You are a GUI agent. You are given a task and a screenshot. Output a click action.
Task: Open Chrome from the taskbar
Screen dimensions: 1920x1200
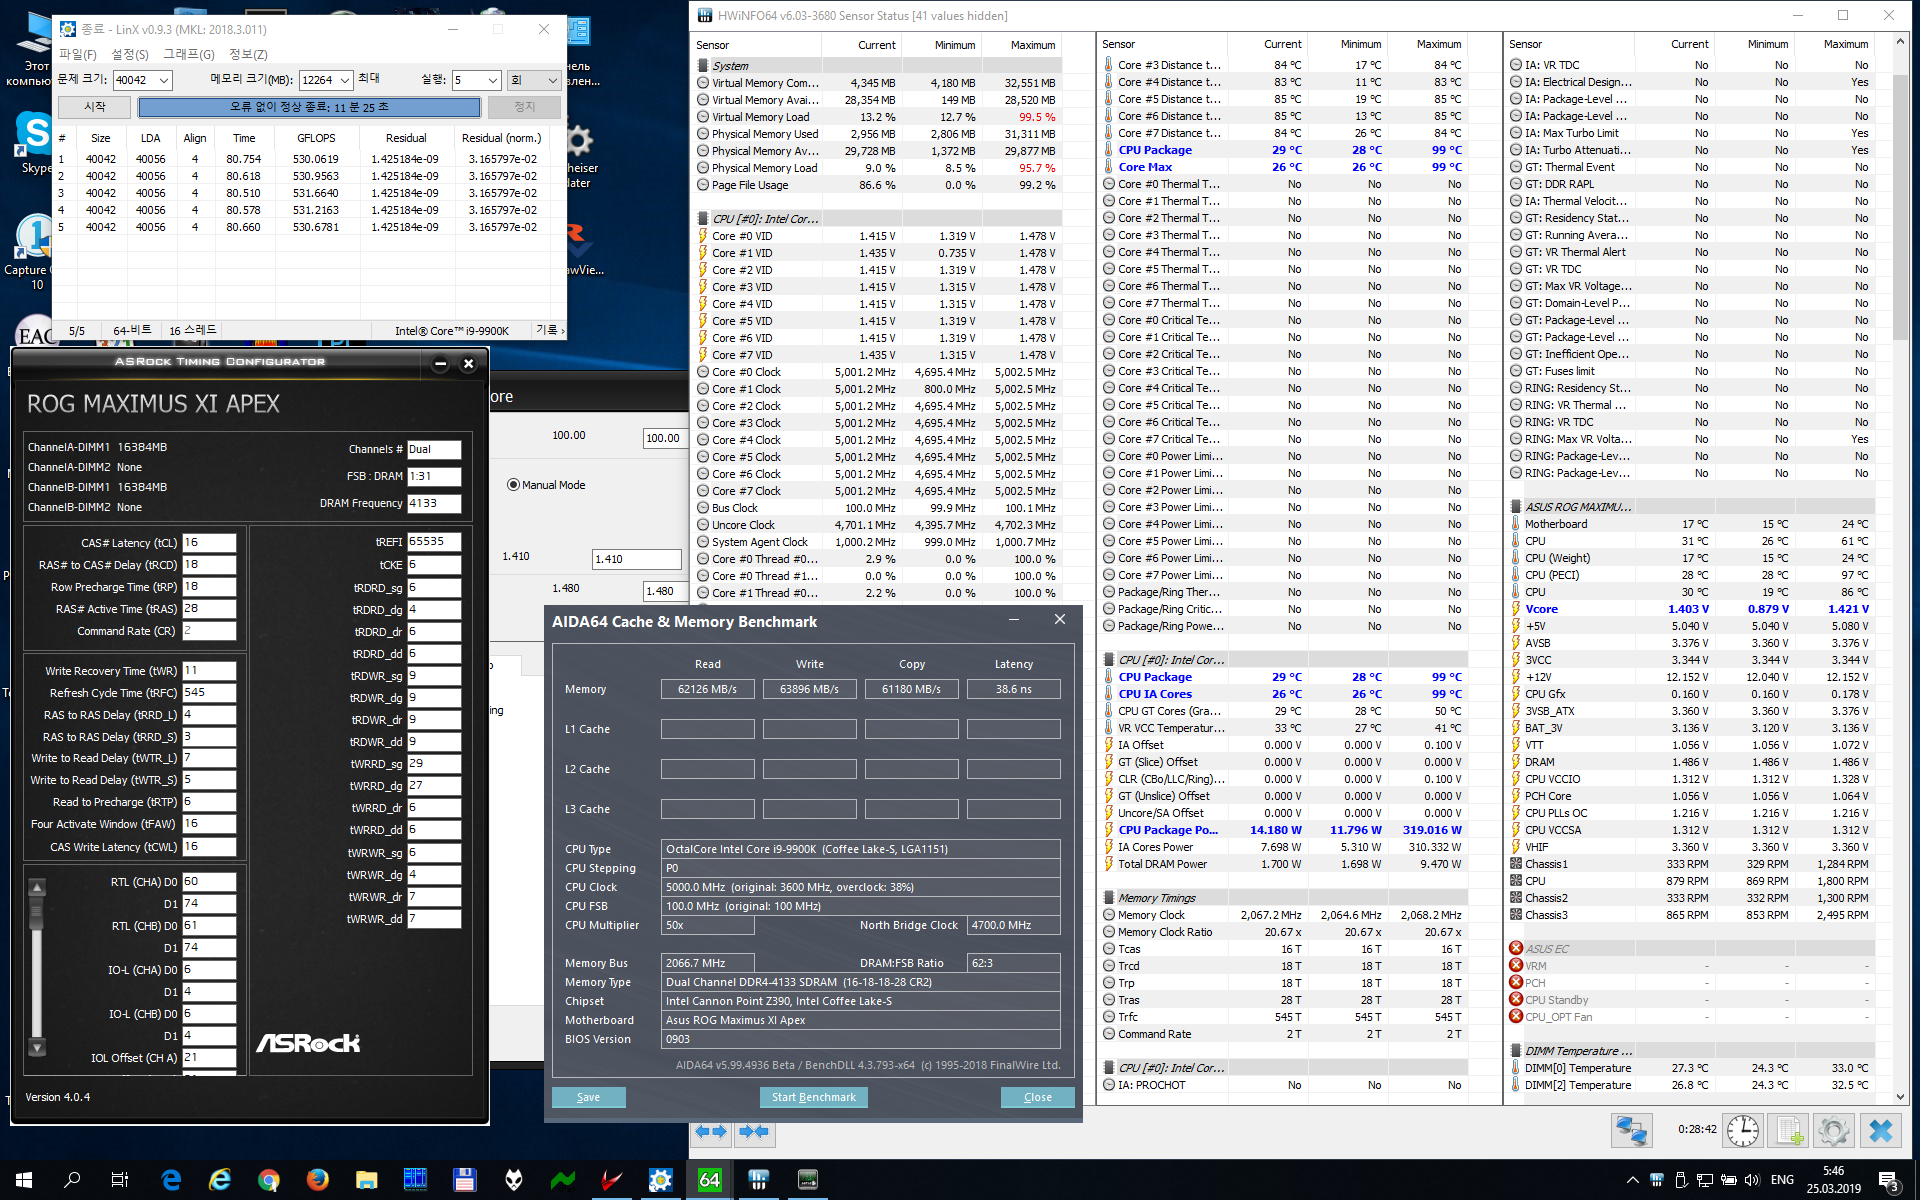click(268, 1180)
